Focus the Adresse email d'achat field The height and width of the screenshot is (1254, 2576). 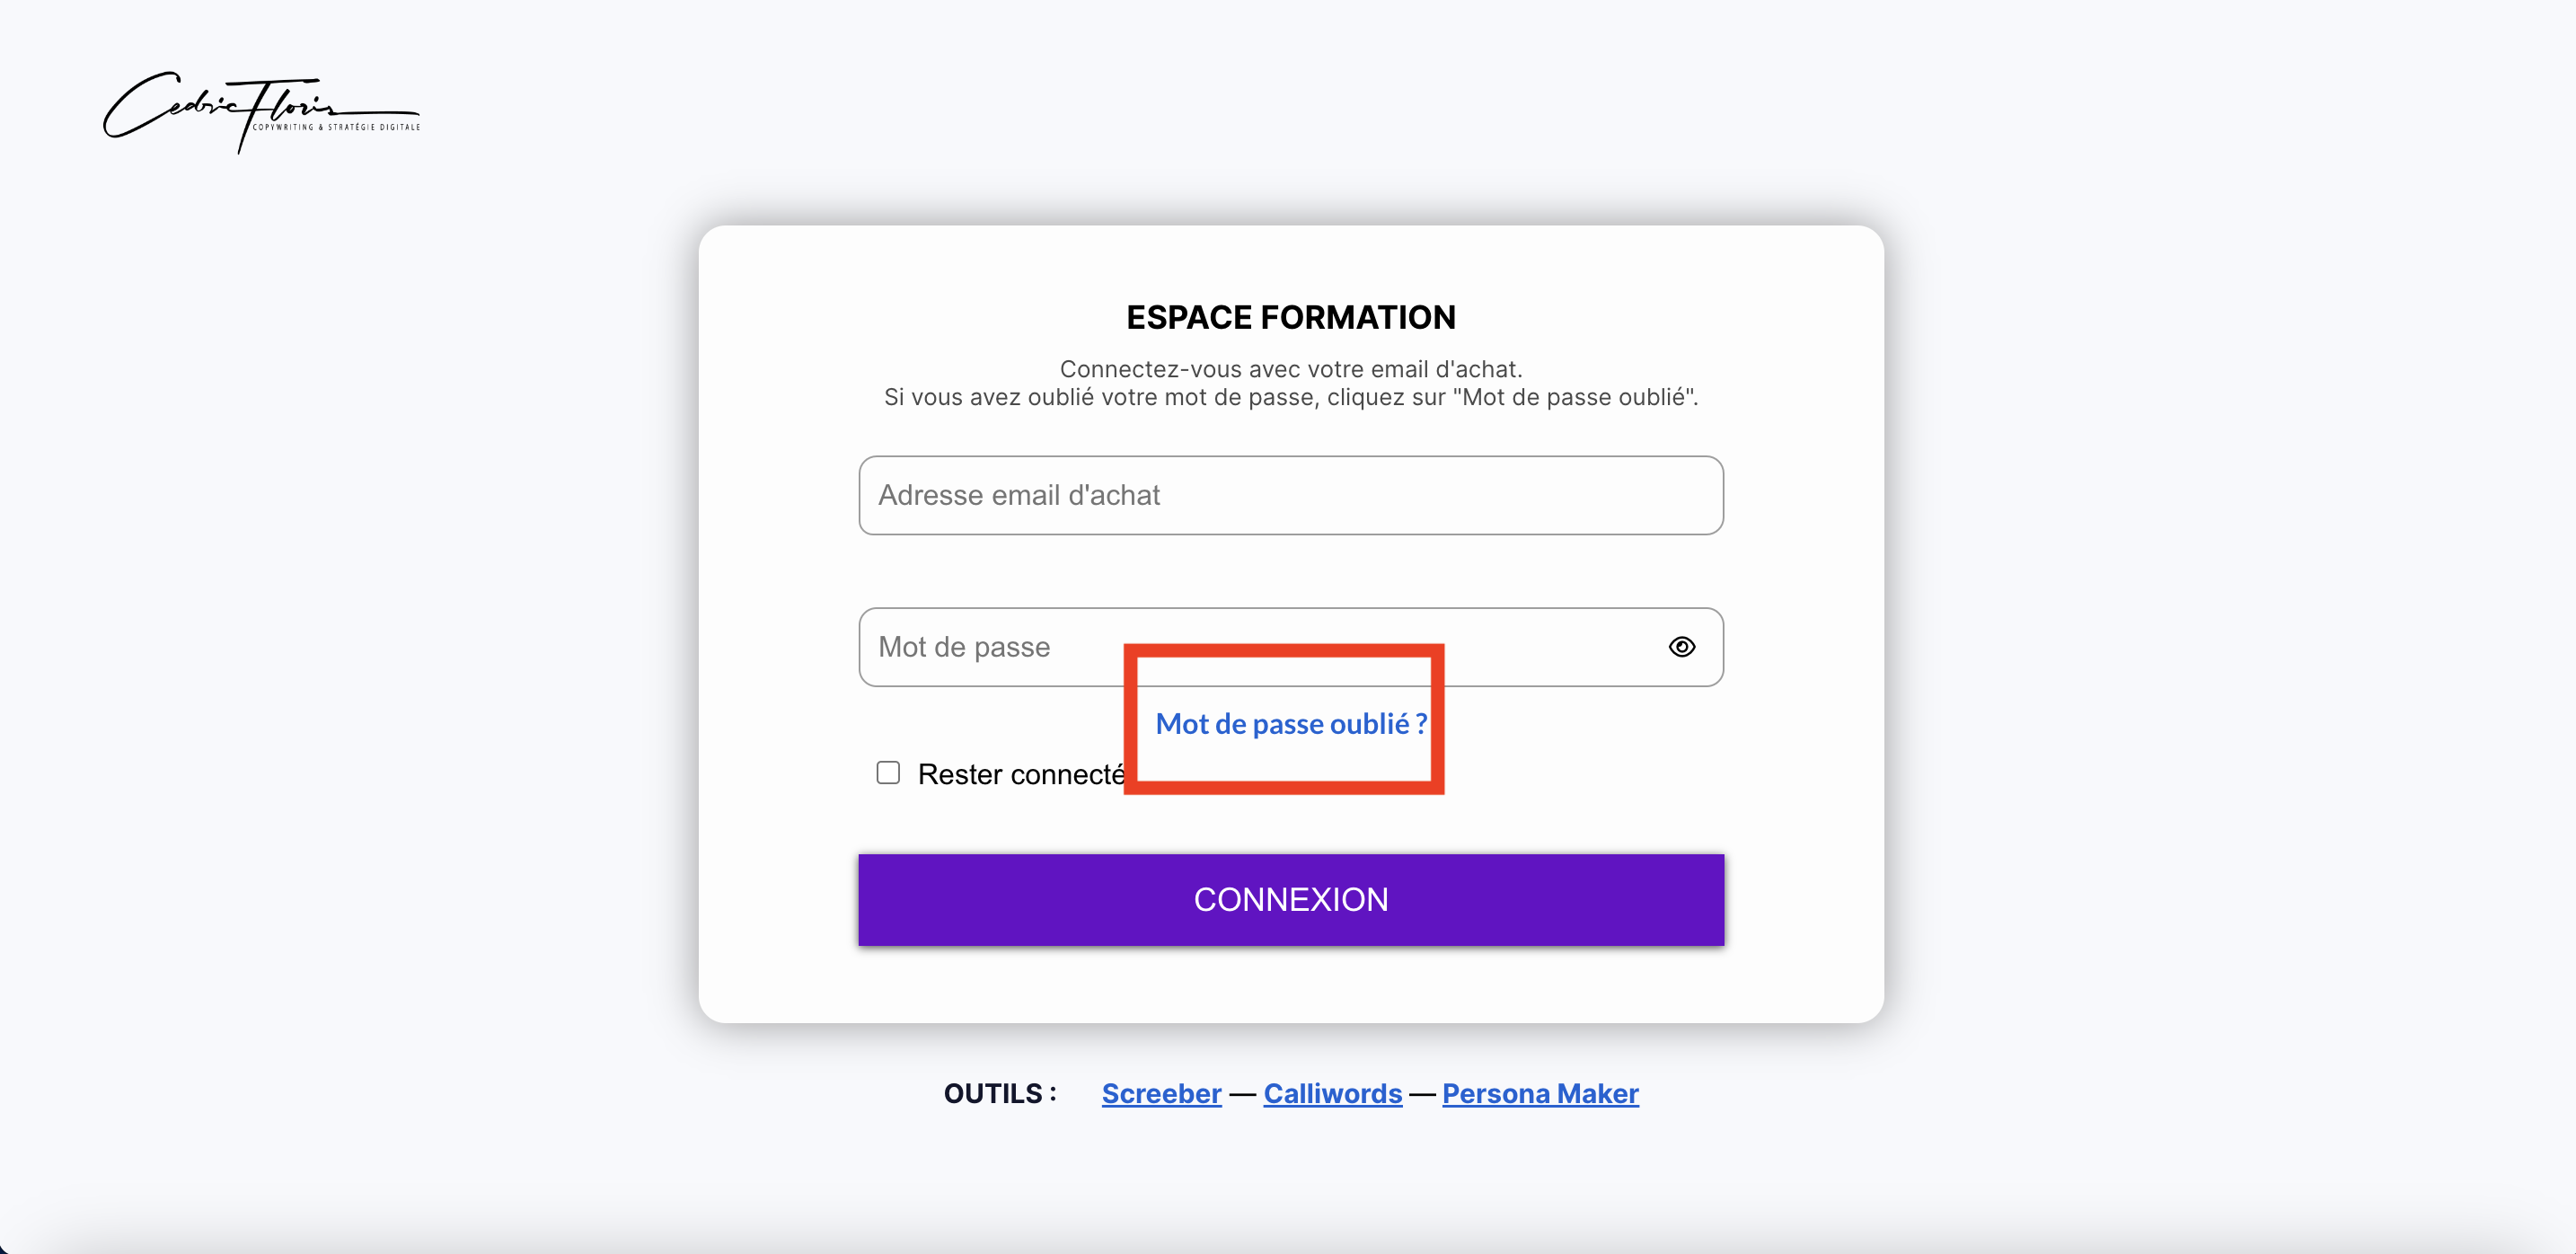(x=1290, y=496)
